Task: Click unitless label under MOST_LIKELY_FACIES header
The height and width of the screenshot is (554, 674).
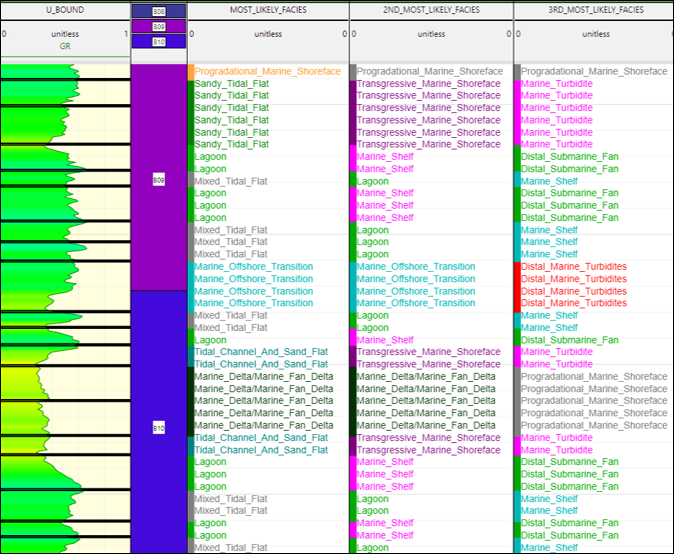Action: (268, 34)
